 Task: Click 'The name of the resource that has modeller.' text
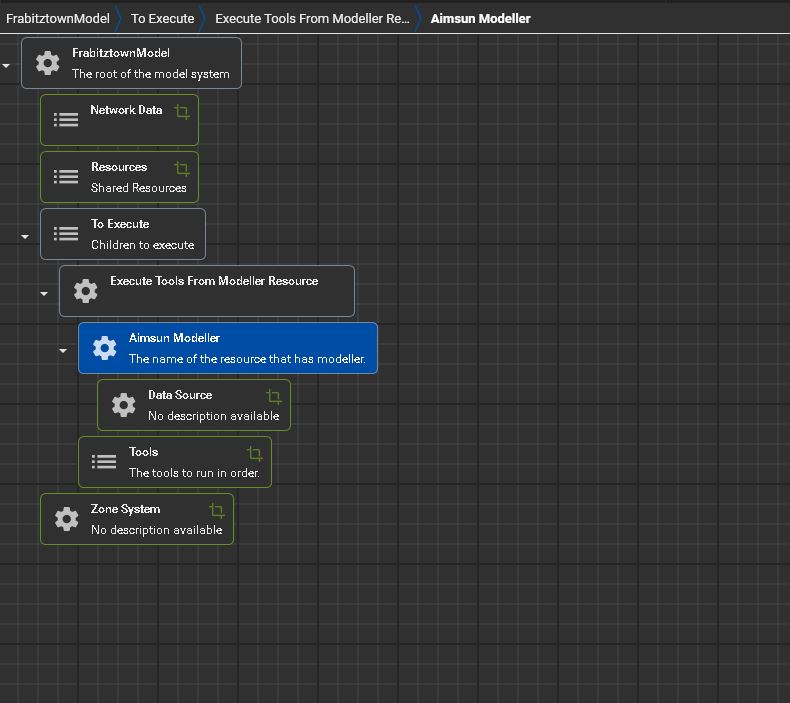(x=247, y=358)
